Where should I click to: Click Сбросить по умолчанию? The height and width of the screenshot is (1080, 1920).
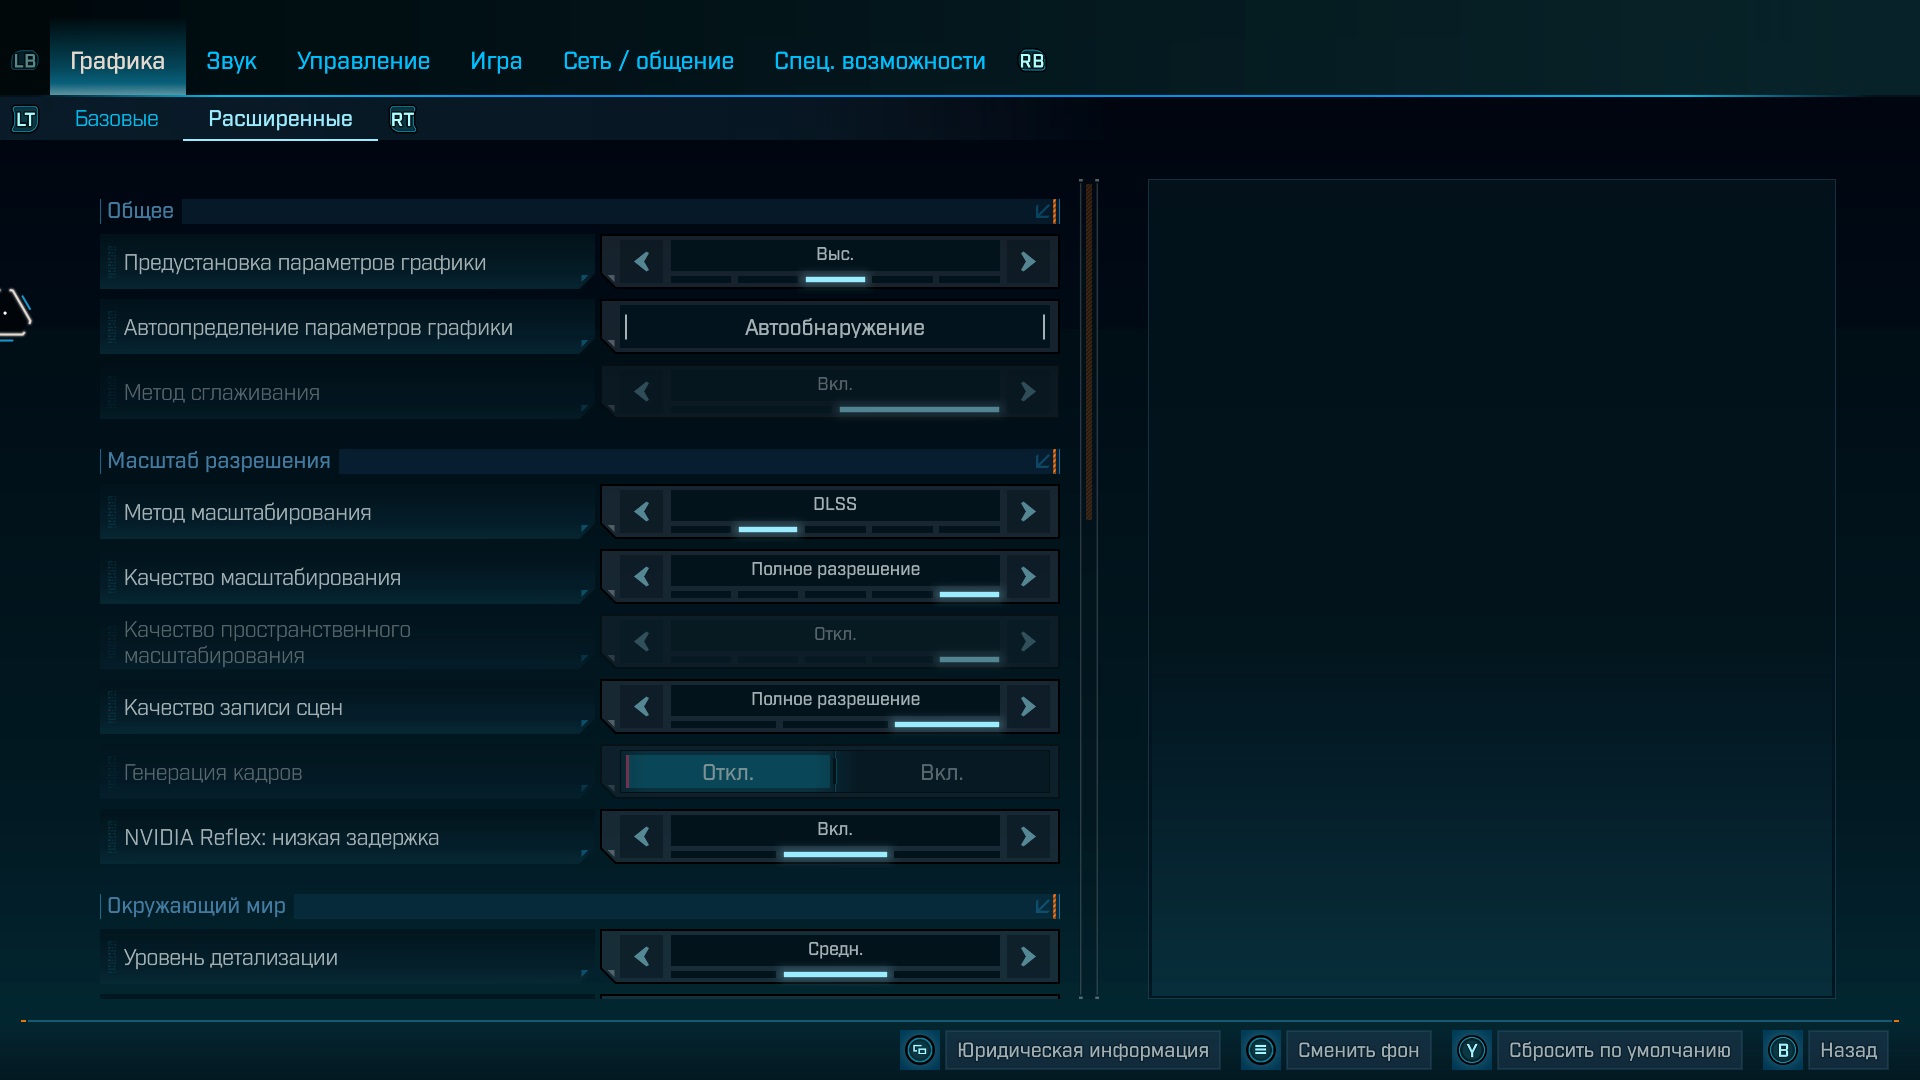(x=1618, y=1050)
